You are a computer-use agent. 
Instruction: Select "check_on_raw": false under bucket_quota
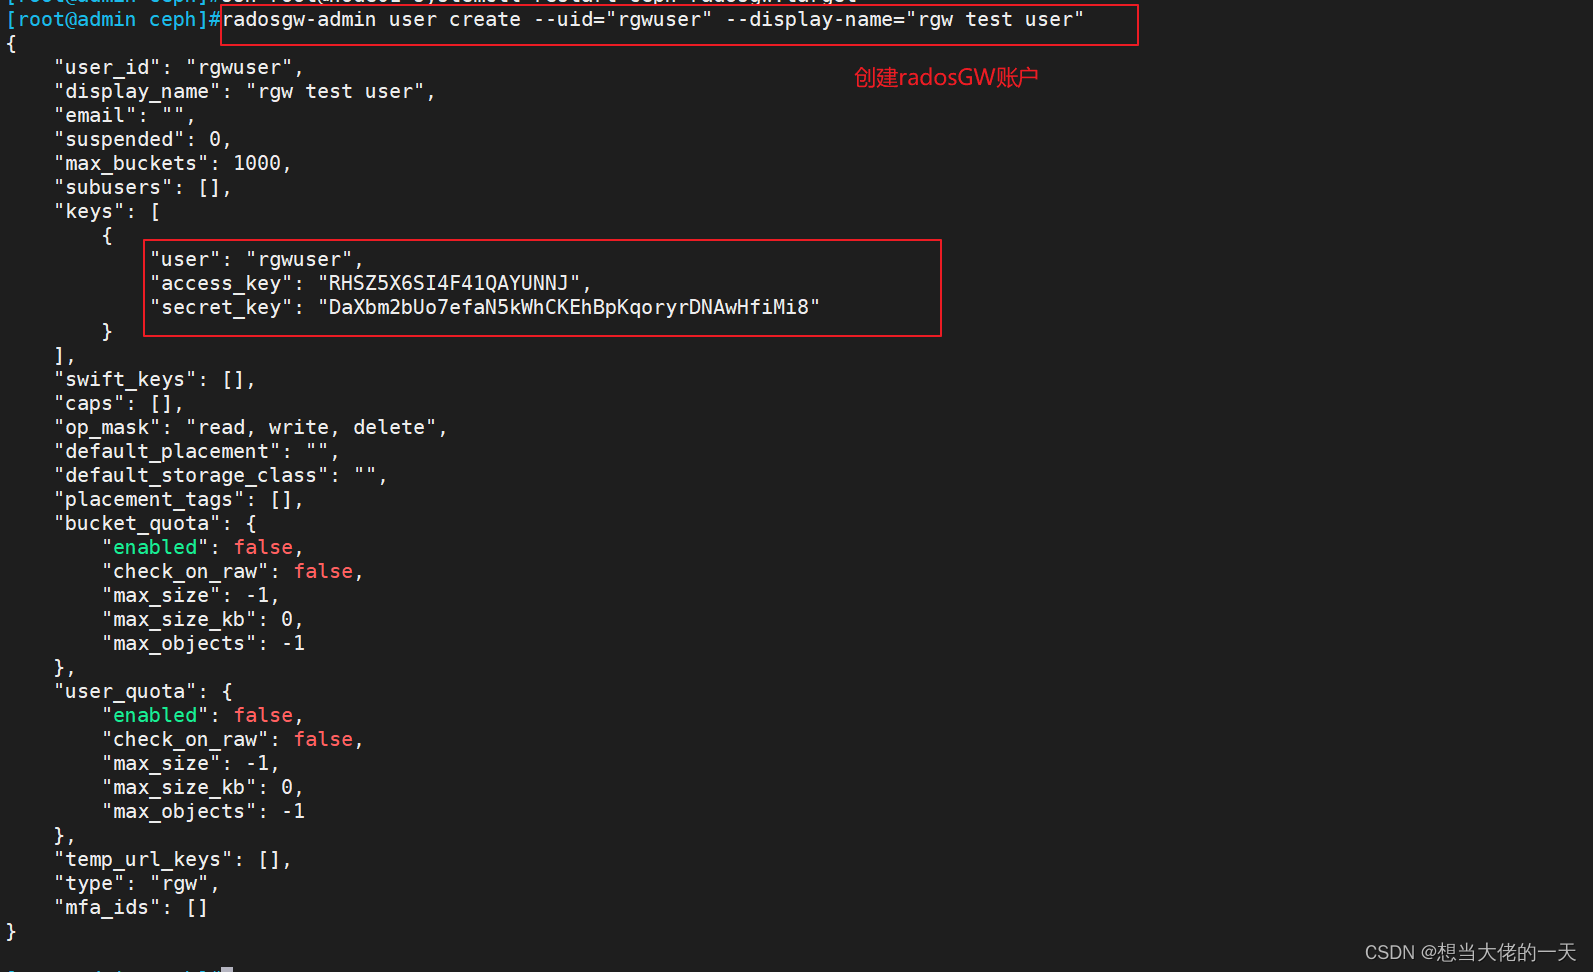point(233,571)
